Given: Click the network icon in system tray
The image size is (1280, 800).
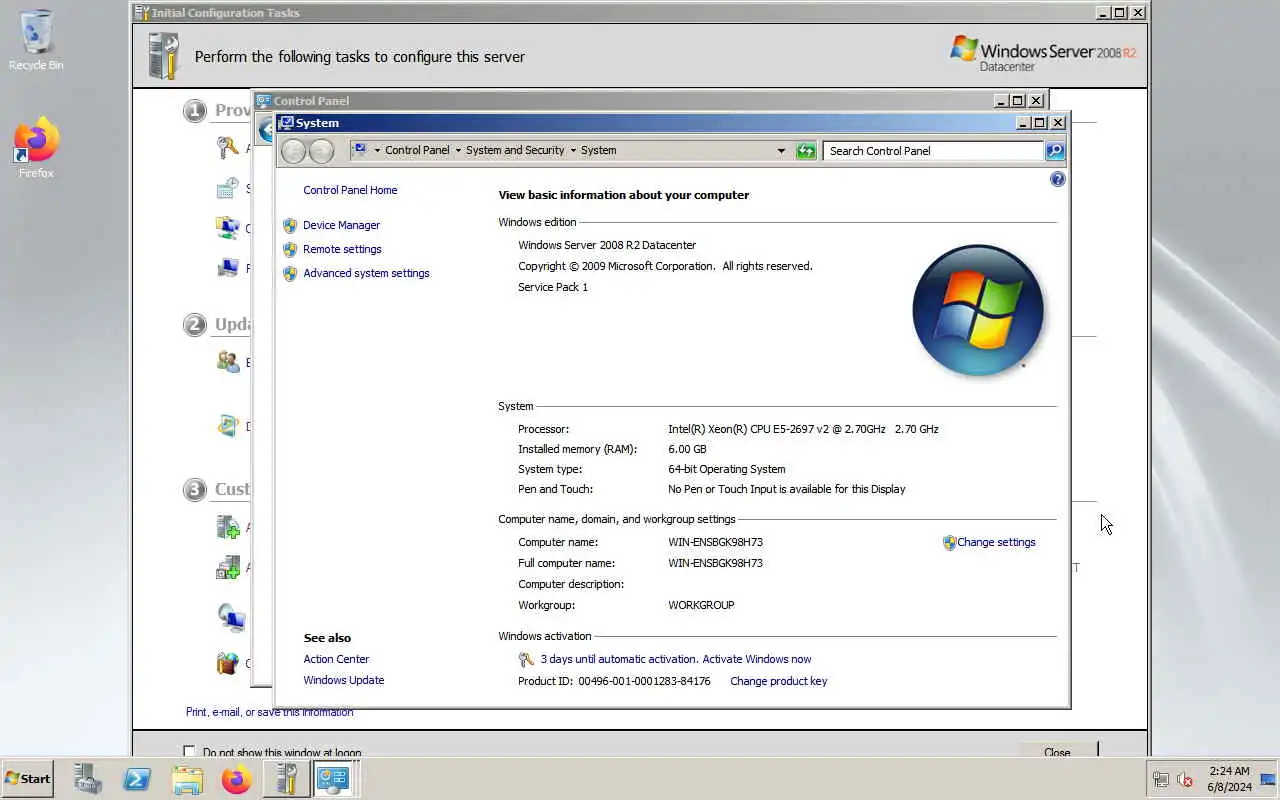Looking at the screenshot, I should [x=1161, y=779].
